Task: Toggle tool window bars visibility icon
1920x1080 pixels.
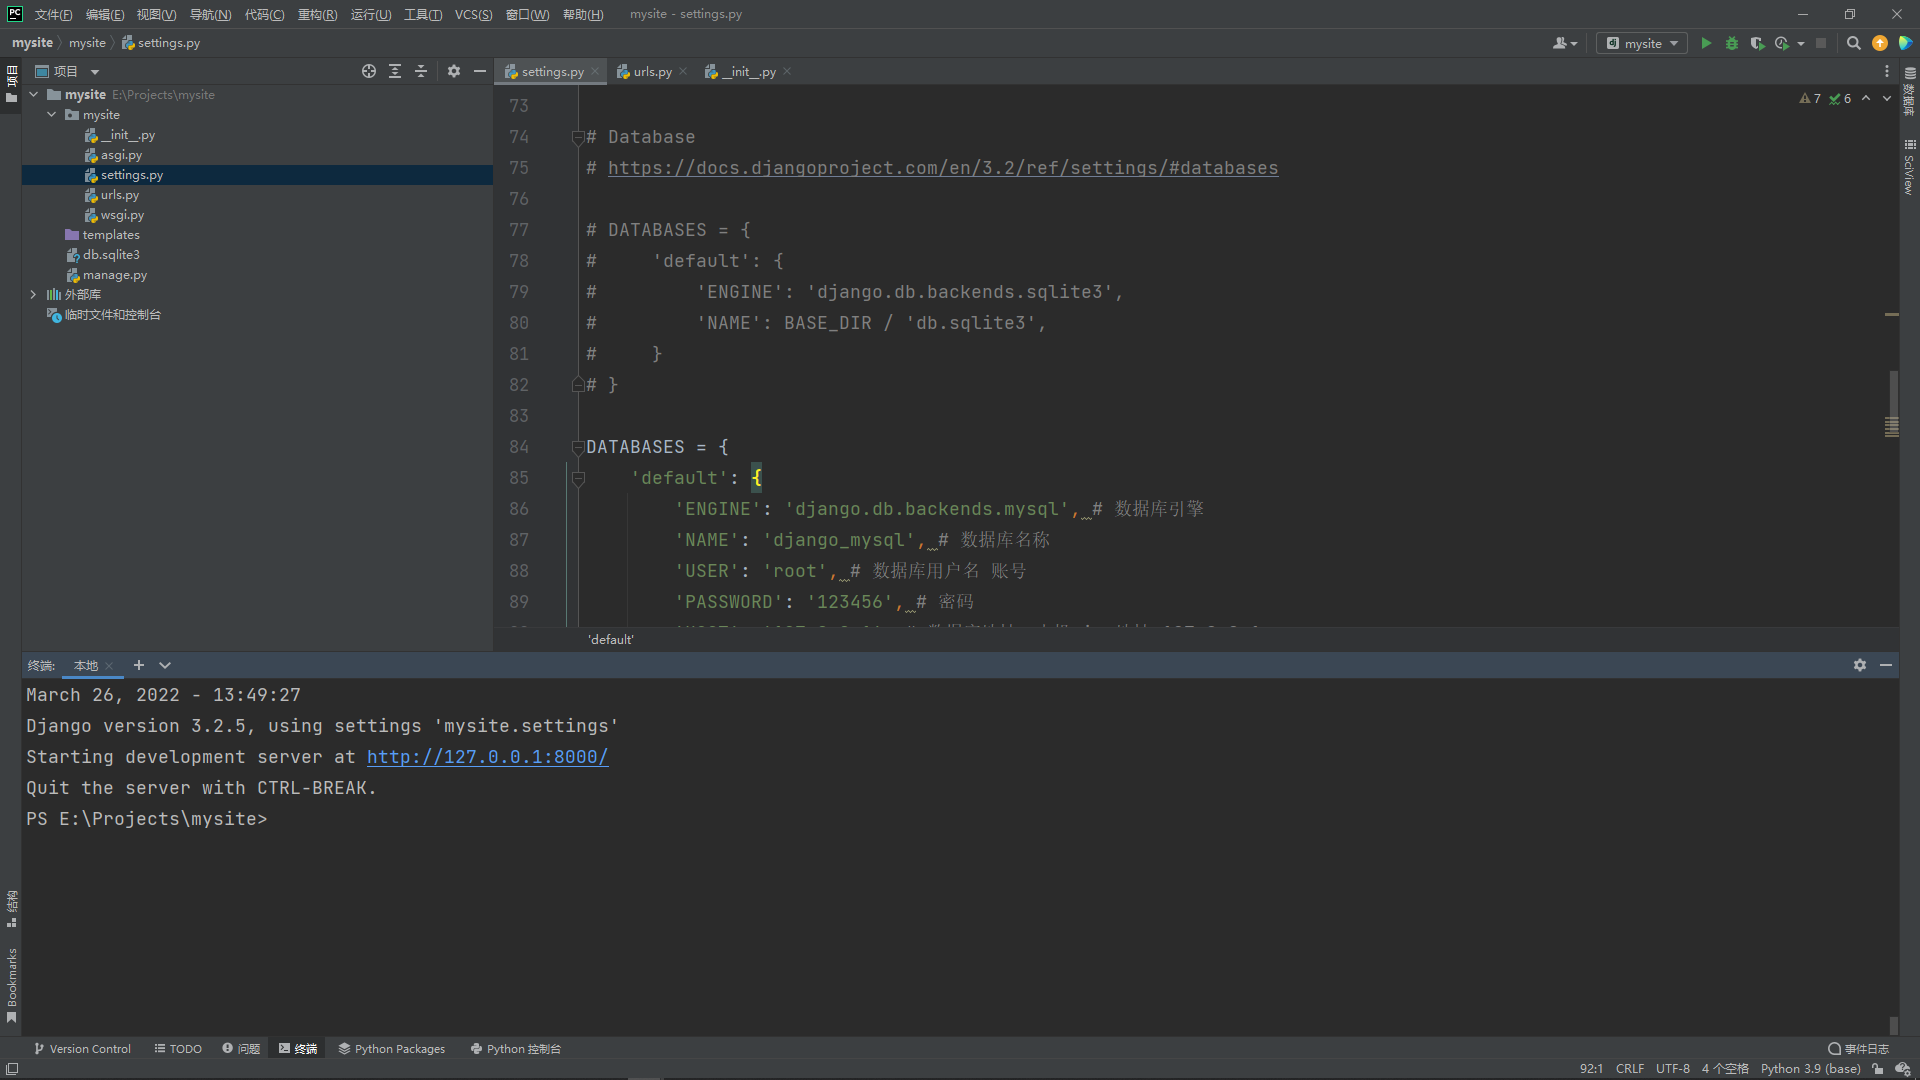Action: 11,1069
